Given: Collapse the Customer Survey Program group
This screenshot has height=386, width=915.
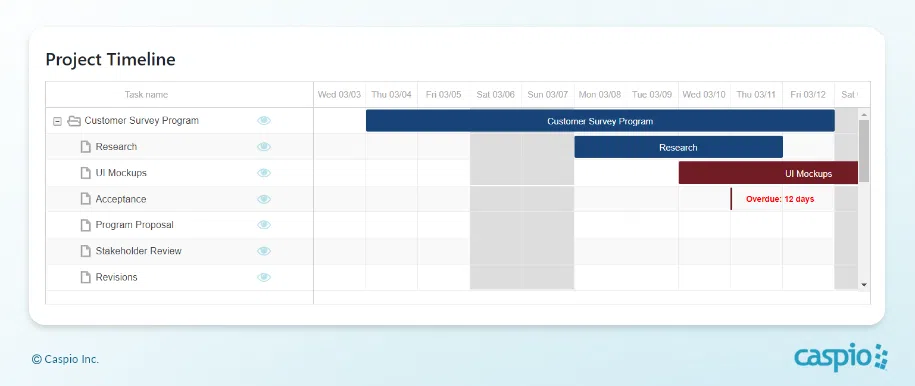Looking at the screenshot, I should pos(57,121).
